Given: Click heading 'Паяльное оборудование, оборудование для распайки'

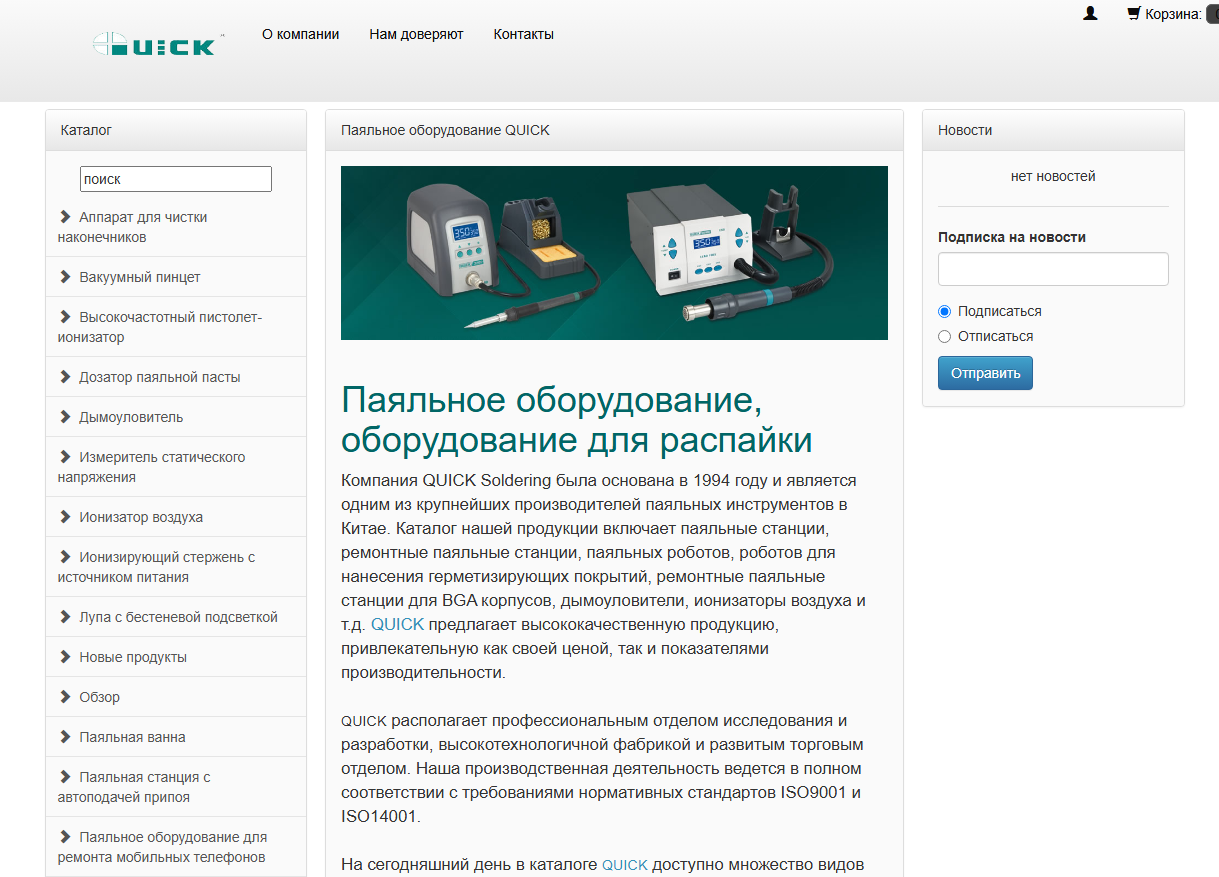Looking at the screenshot, I should click(x=577, y=419).
